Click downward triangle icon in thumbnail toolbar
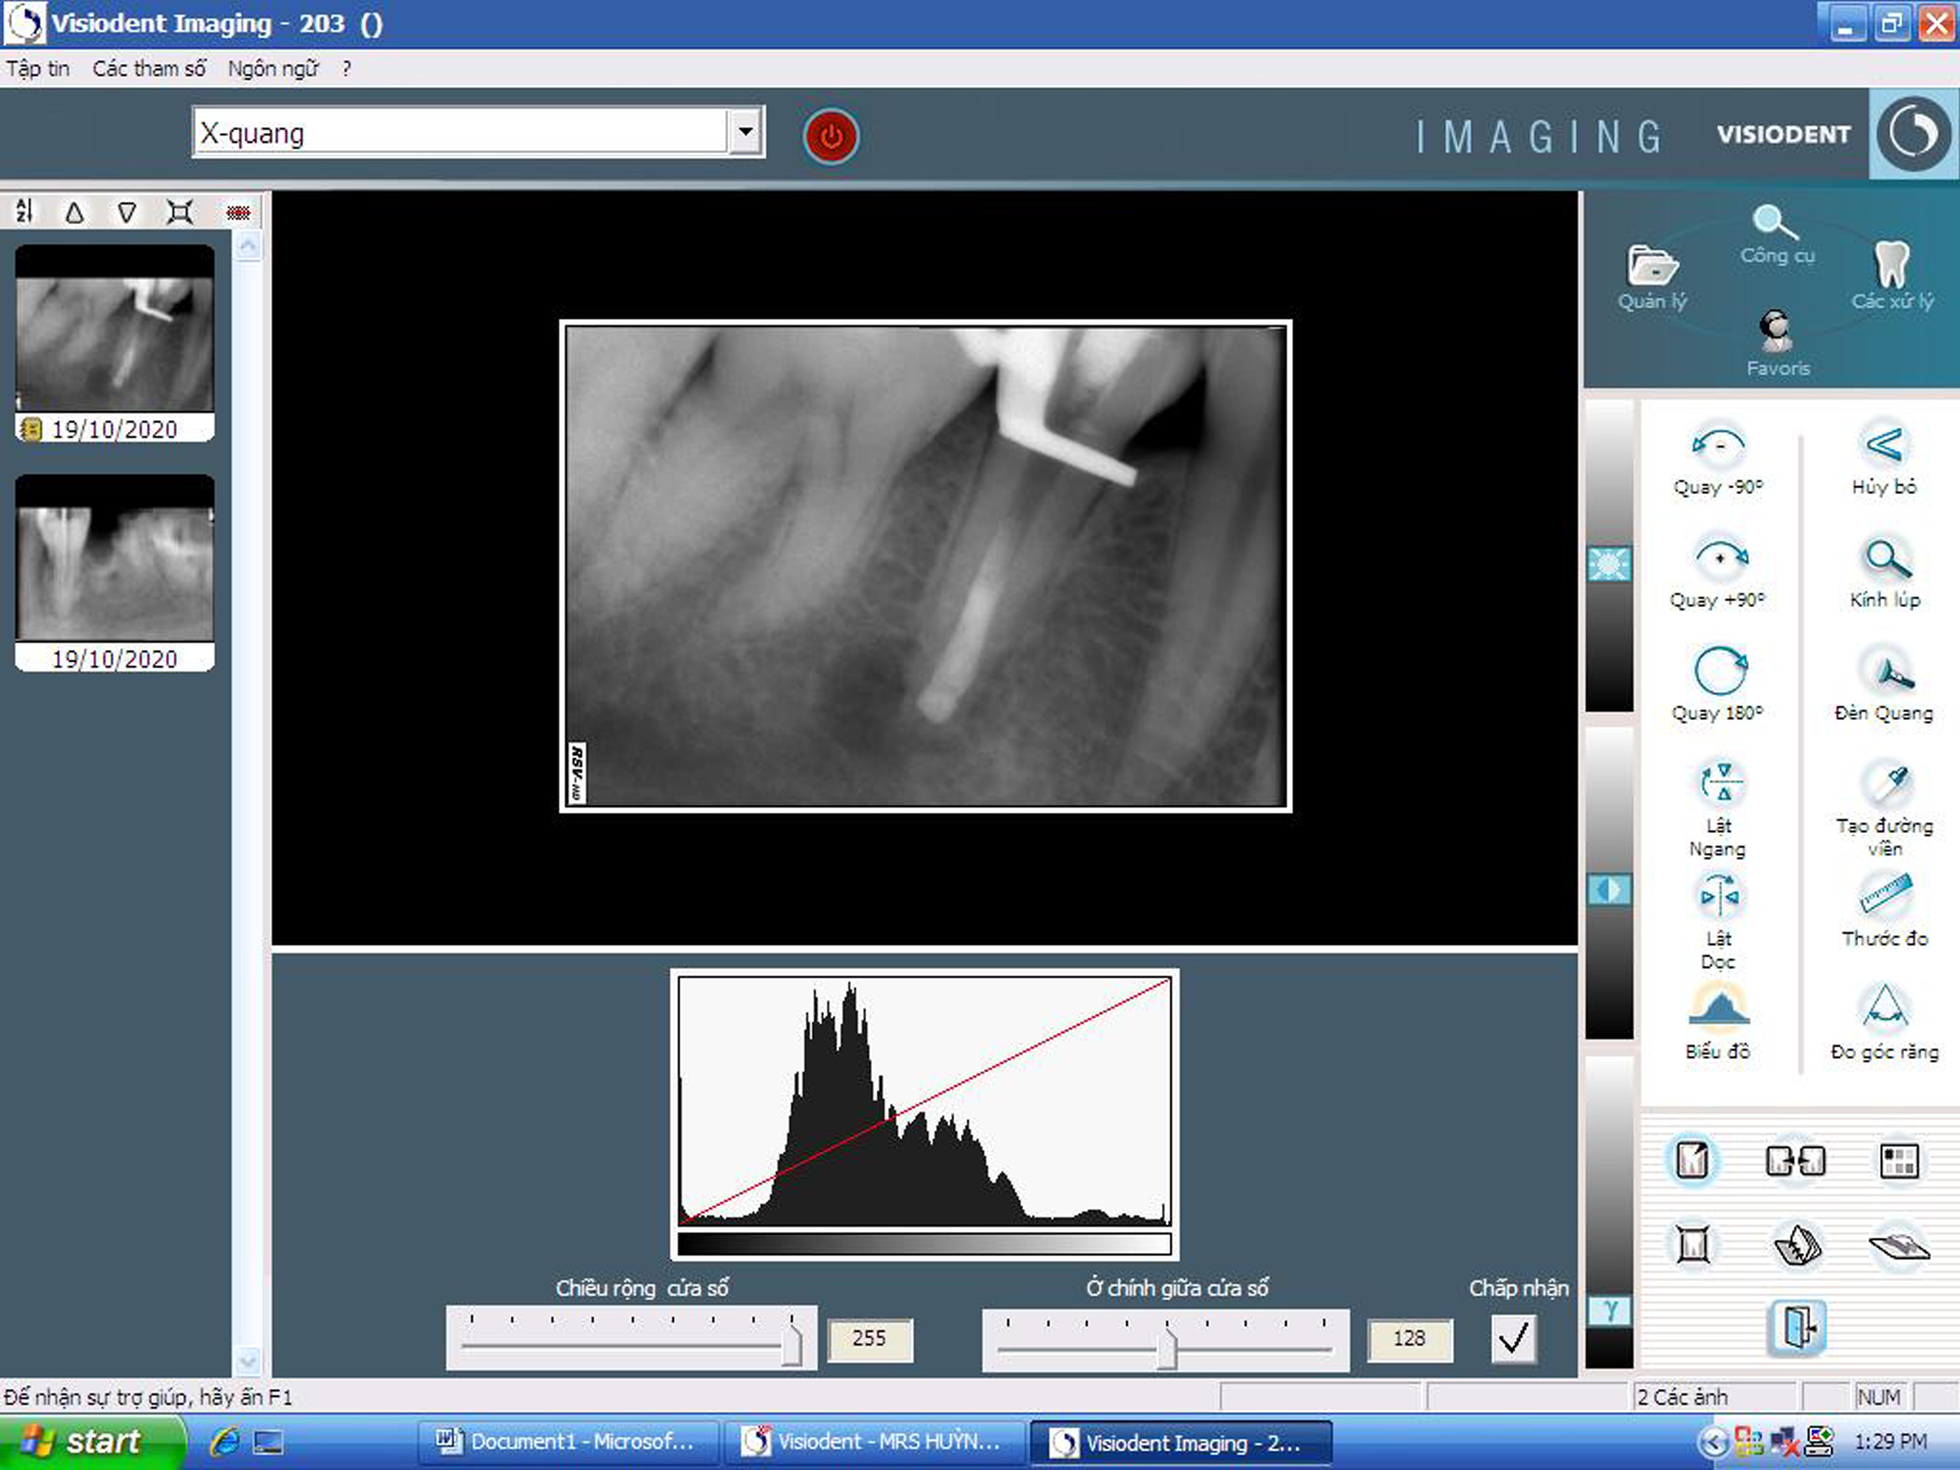 coord(127,212)
